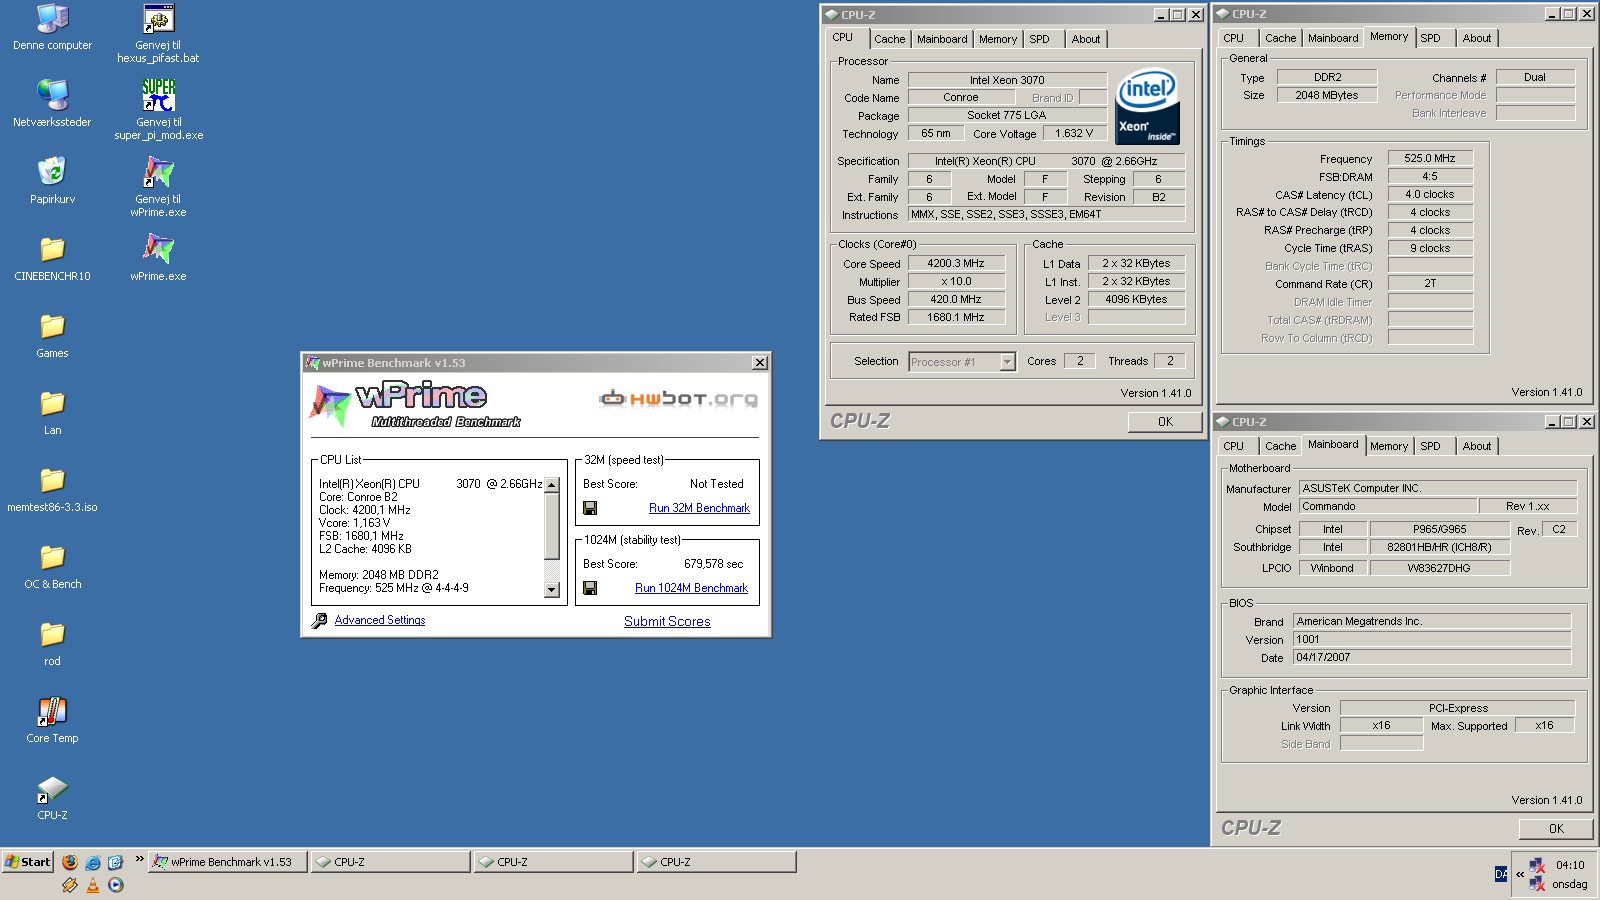Click the motherboard Model field Commando
This screenshot has height=900, width=1600.
1387,506
